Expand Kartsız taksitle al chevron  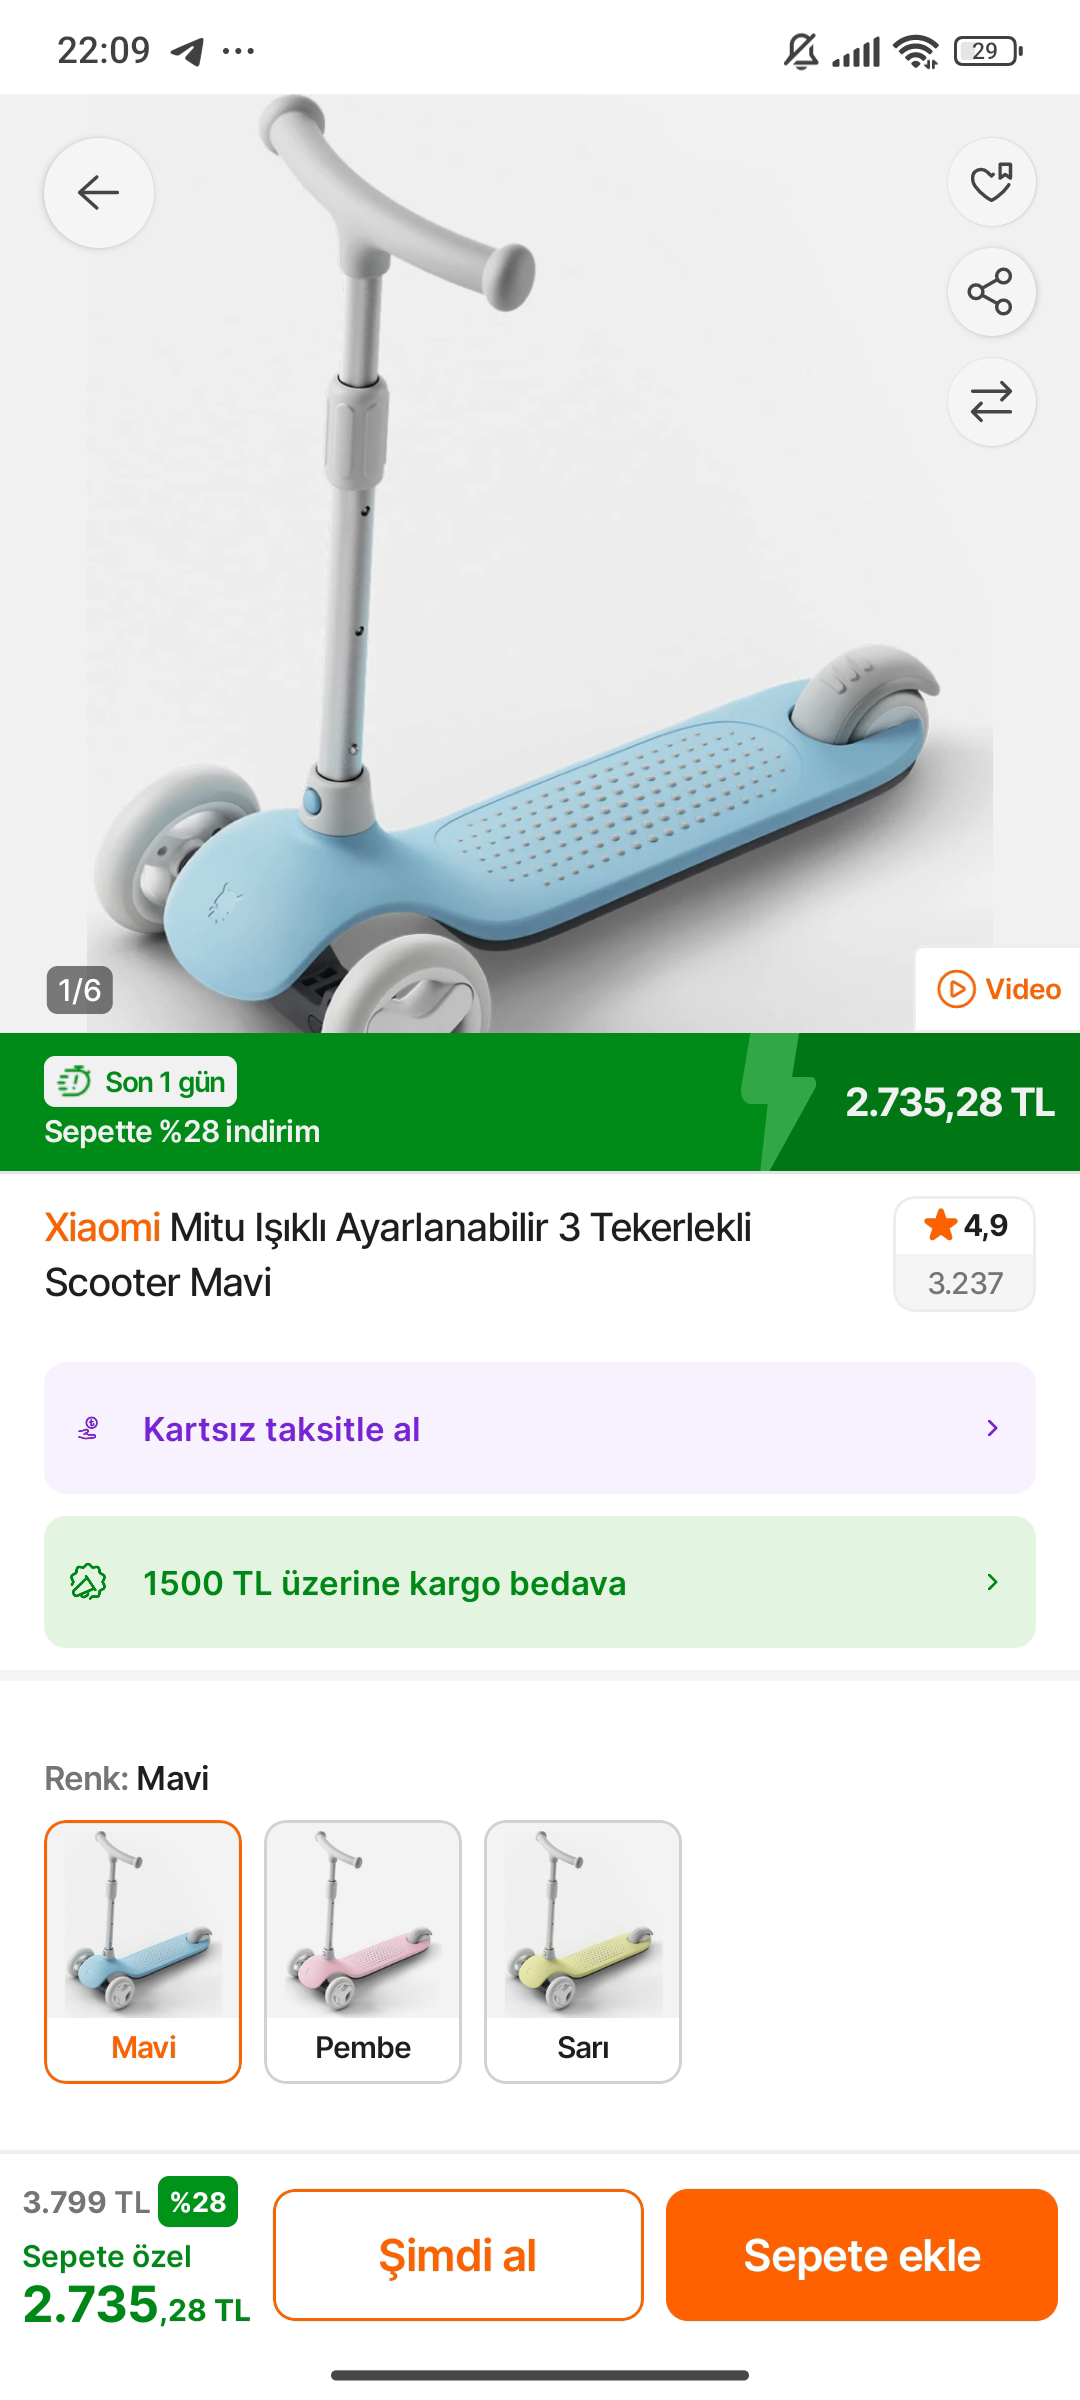(992, 1428)
